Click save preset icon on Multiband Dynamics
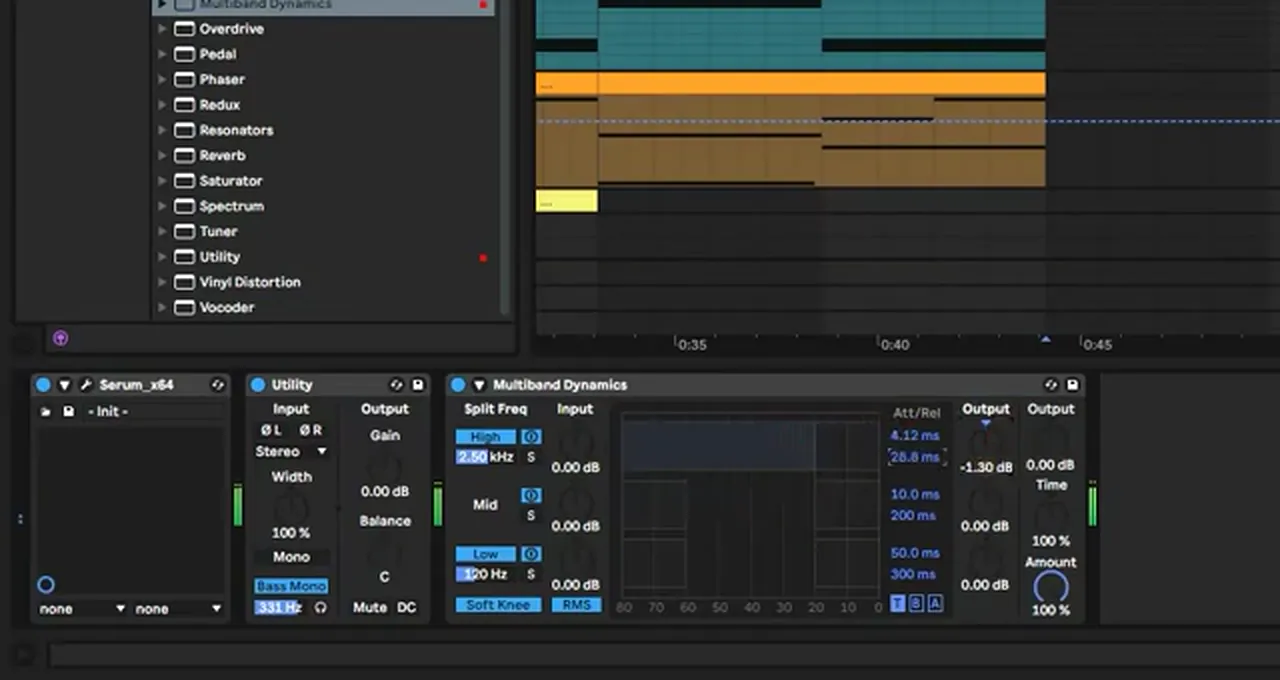The width and height of the screenshot is (1280, 680). tap(1072, 385)
